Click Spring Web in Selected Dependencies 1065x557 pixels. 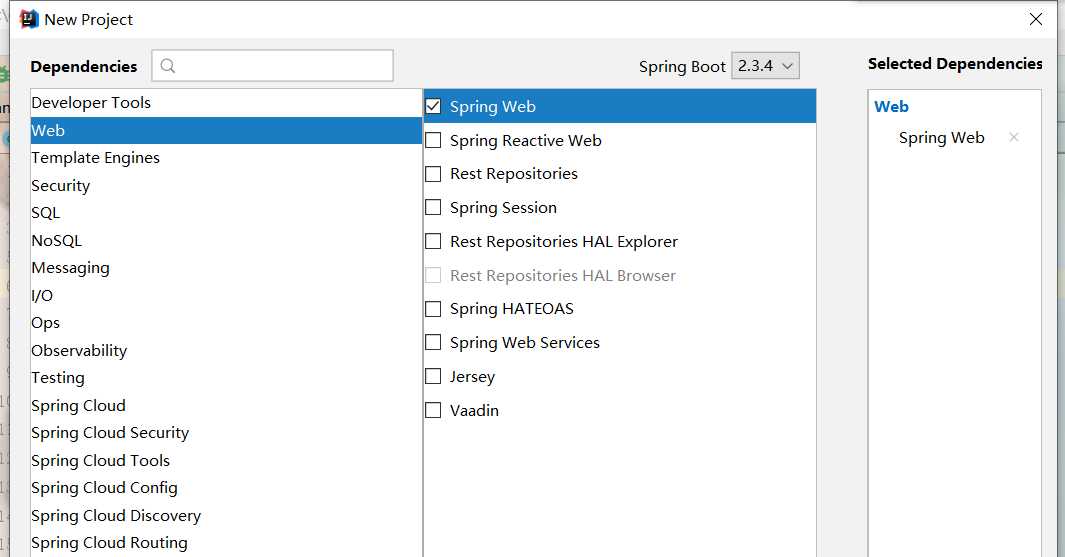(x=941, y=138)
